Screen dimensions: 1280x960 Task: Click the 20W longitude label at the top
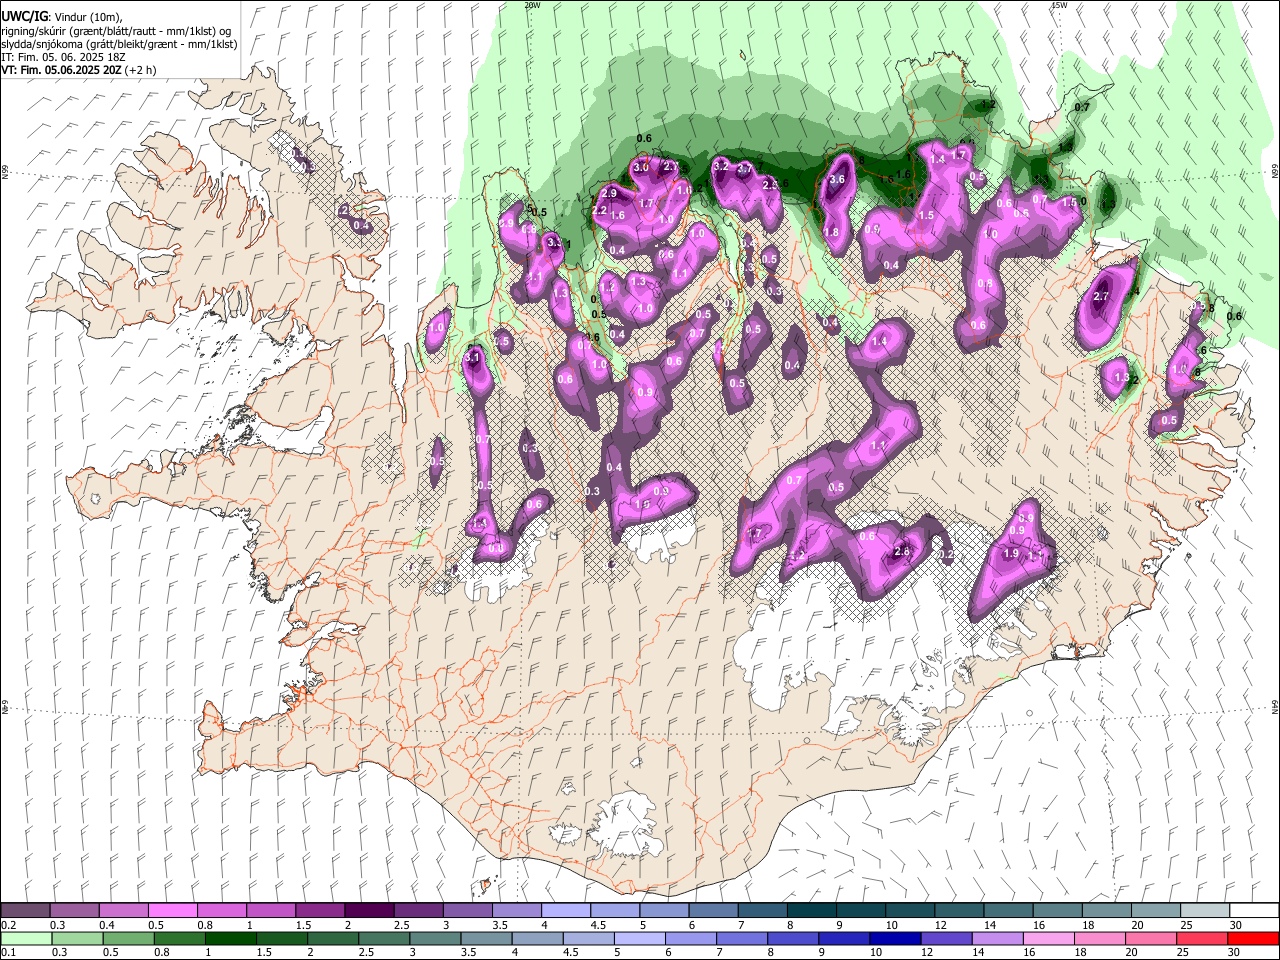point(532,5)
